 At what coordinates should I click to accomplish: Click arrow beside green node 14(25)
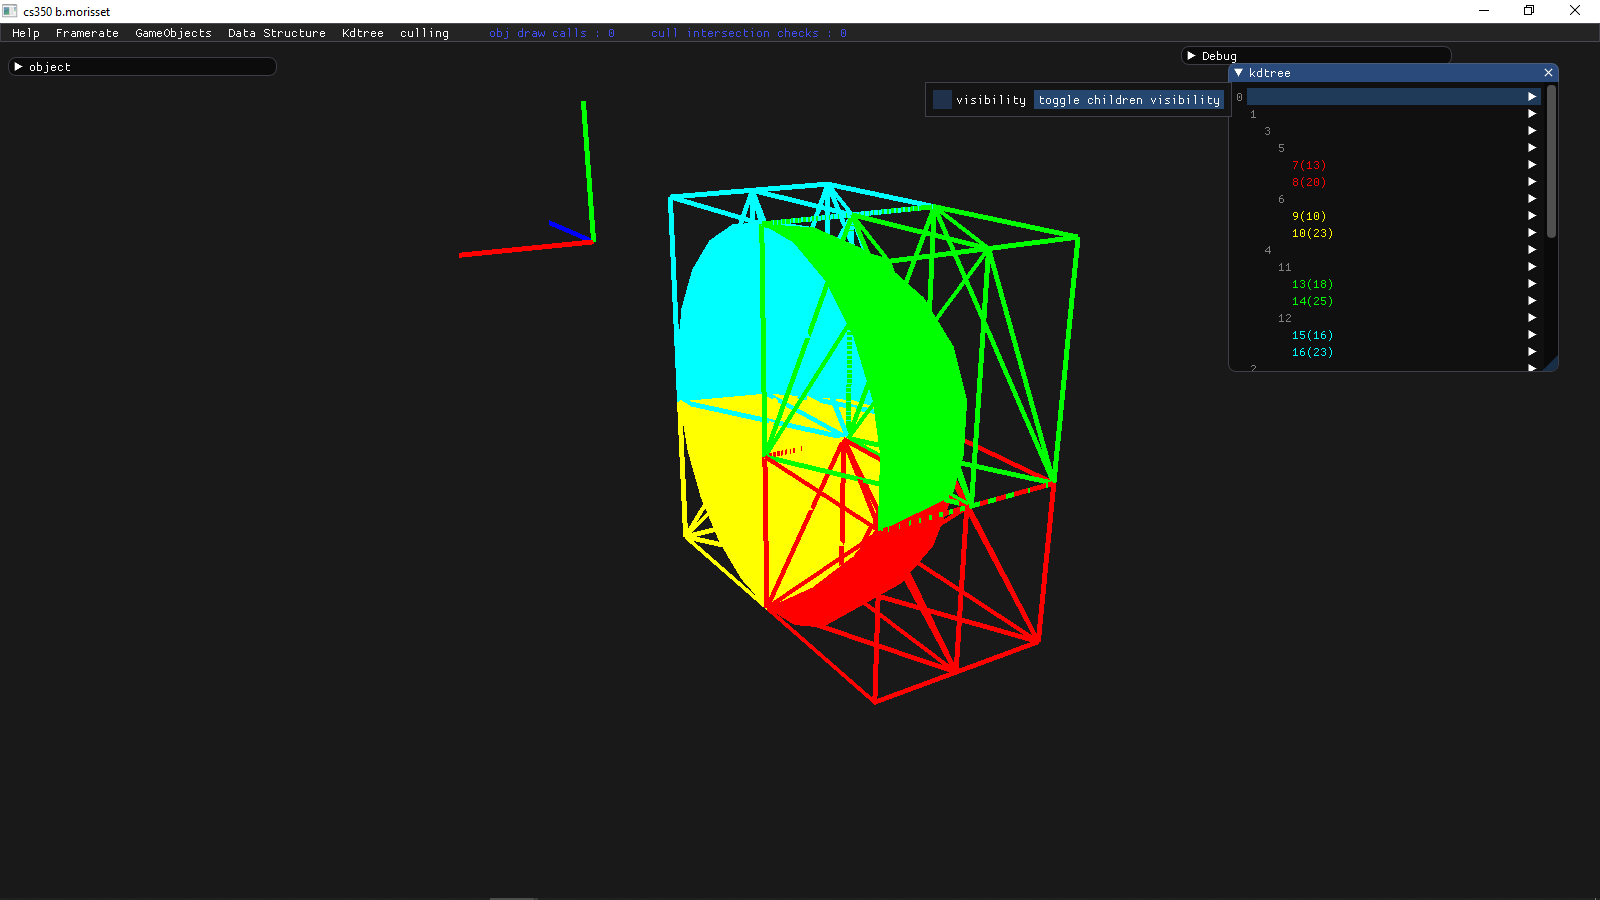[x=1531, y=301]
